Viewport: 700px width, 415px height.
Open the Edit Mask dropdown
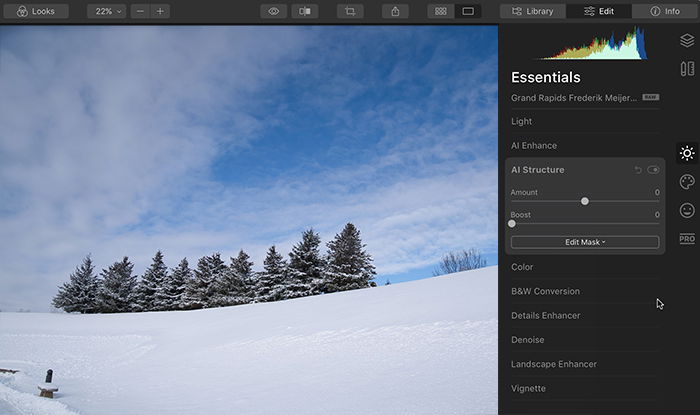click(x=585, y=242)
